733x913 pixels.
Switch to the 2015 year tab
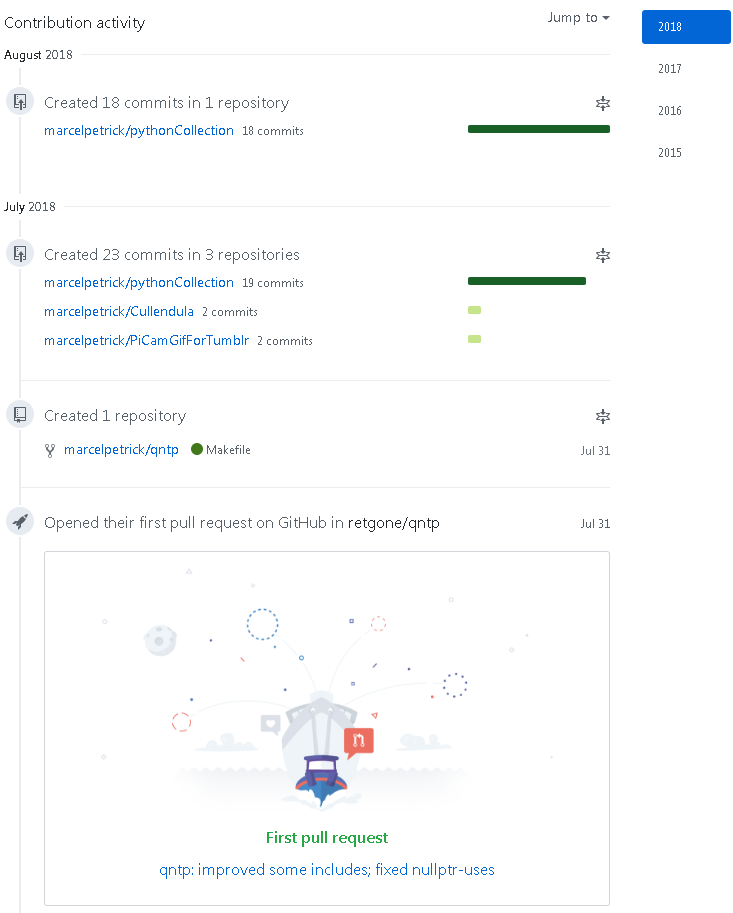click(x=670, y=153)
